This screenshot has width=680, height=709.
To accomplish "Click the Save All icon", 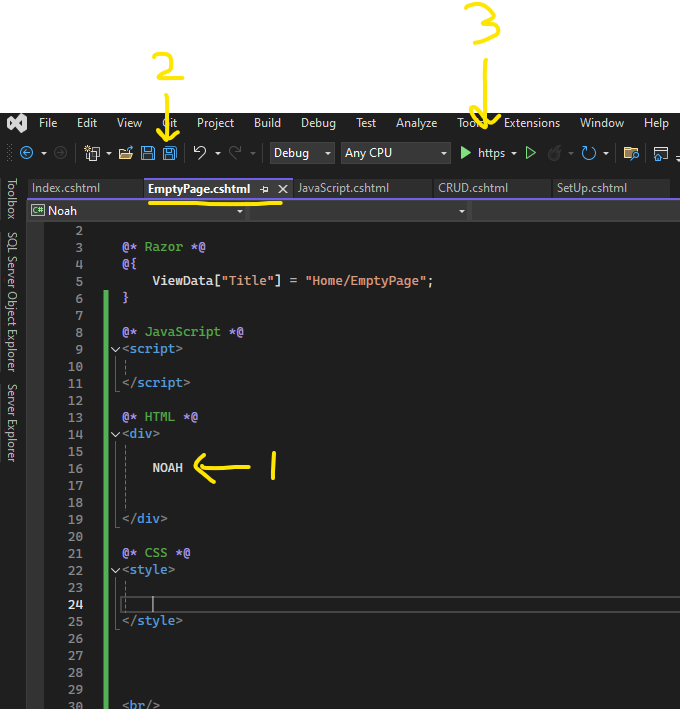I will coord(170,153).
